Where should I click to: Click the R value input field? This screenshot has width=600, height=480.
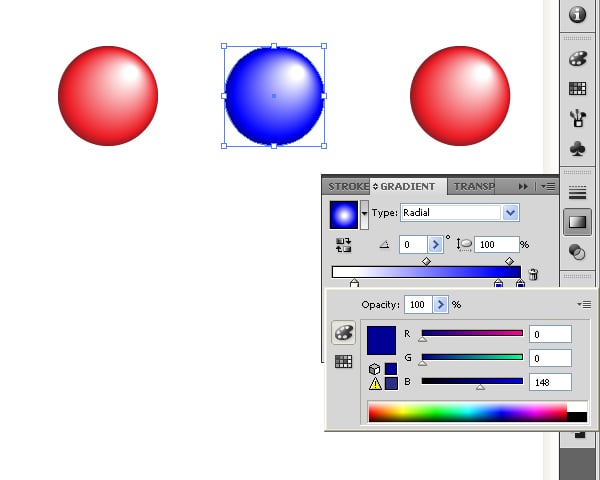click(550, 334)
